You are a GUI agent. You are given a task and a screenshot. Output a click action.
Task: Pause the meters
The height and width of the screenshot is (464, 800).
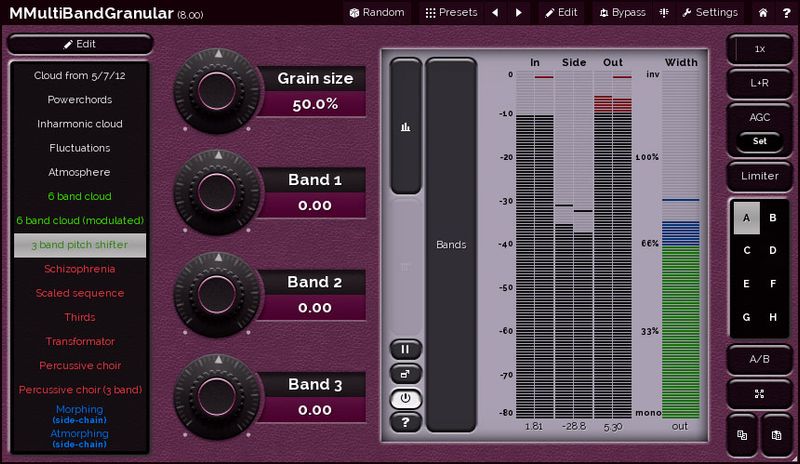406,350
